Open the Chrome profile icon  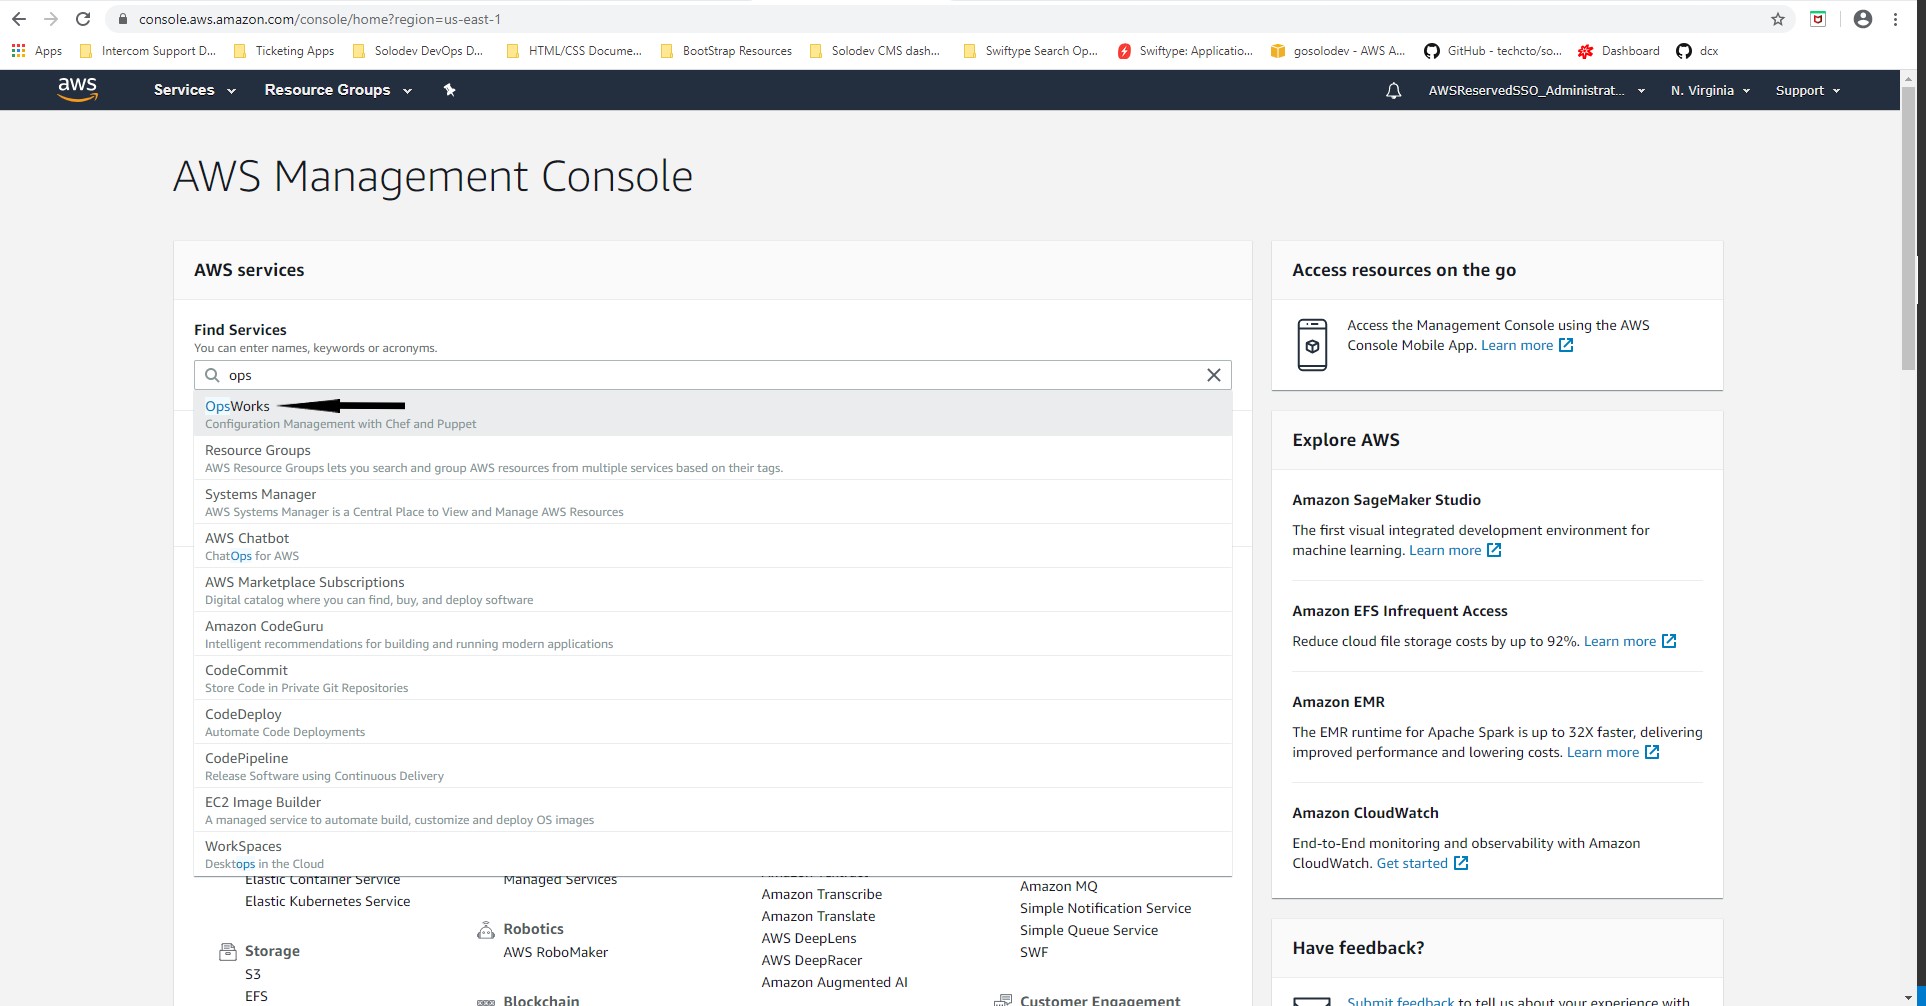[1862, 19]
